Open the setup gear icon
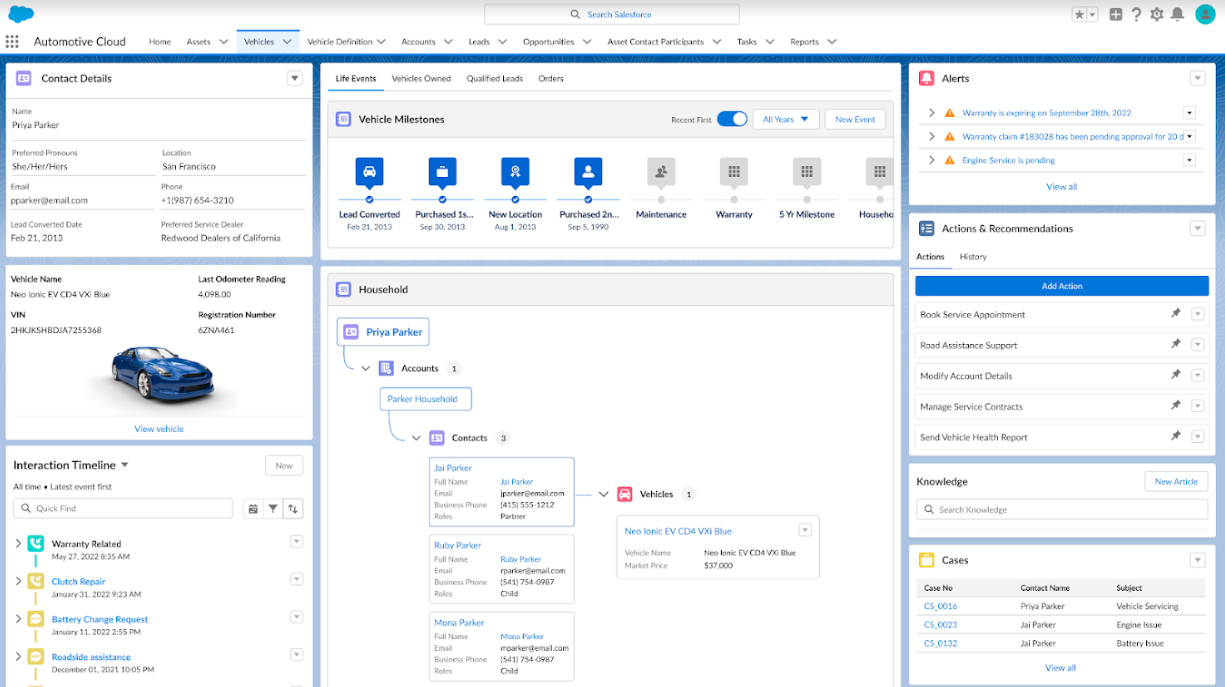Screen dimensions: 1225x687 click(1157, 14)
